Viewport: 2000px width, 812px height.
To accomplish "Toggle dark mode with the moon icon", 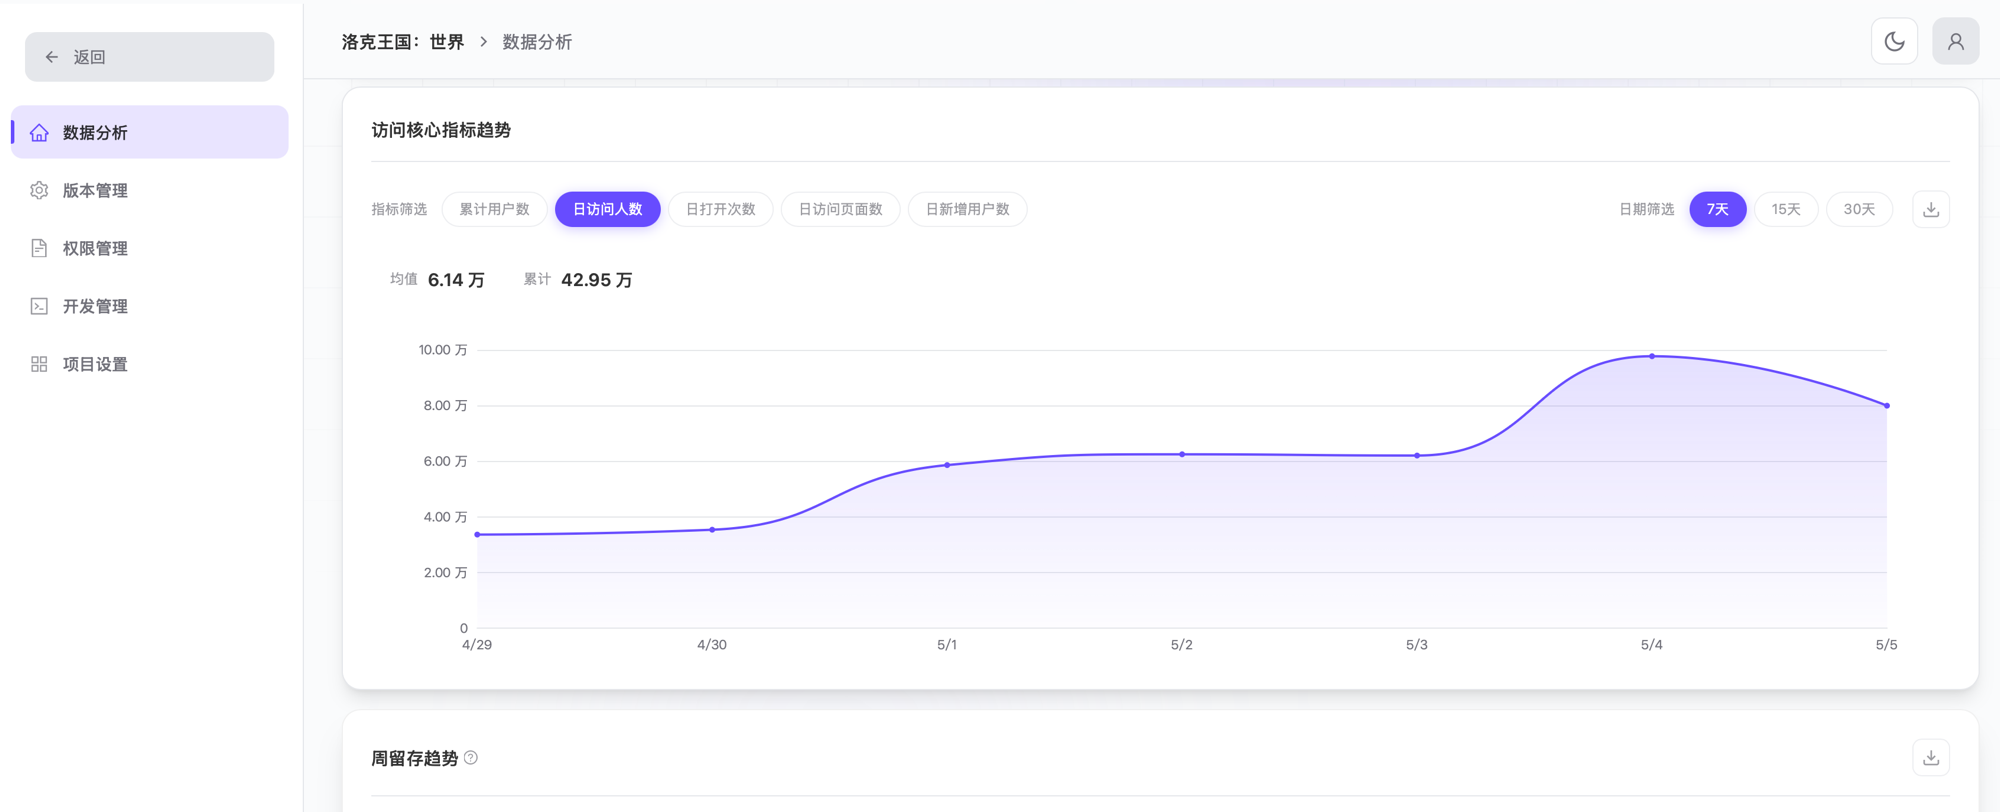I will pos(1894,41).
